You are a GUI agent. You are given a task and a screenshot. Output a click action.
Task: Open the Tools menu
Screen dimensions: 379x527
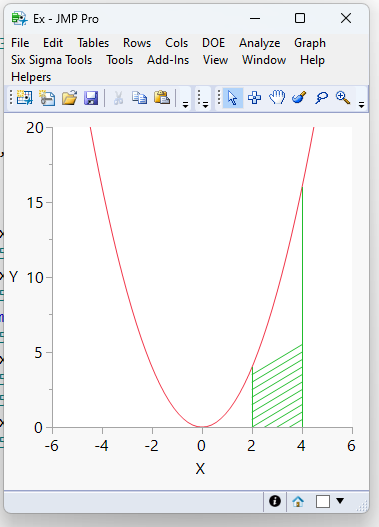click(x=120, y=60)
